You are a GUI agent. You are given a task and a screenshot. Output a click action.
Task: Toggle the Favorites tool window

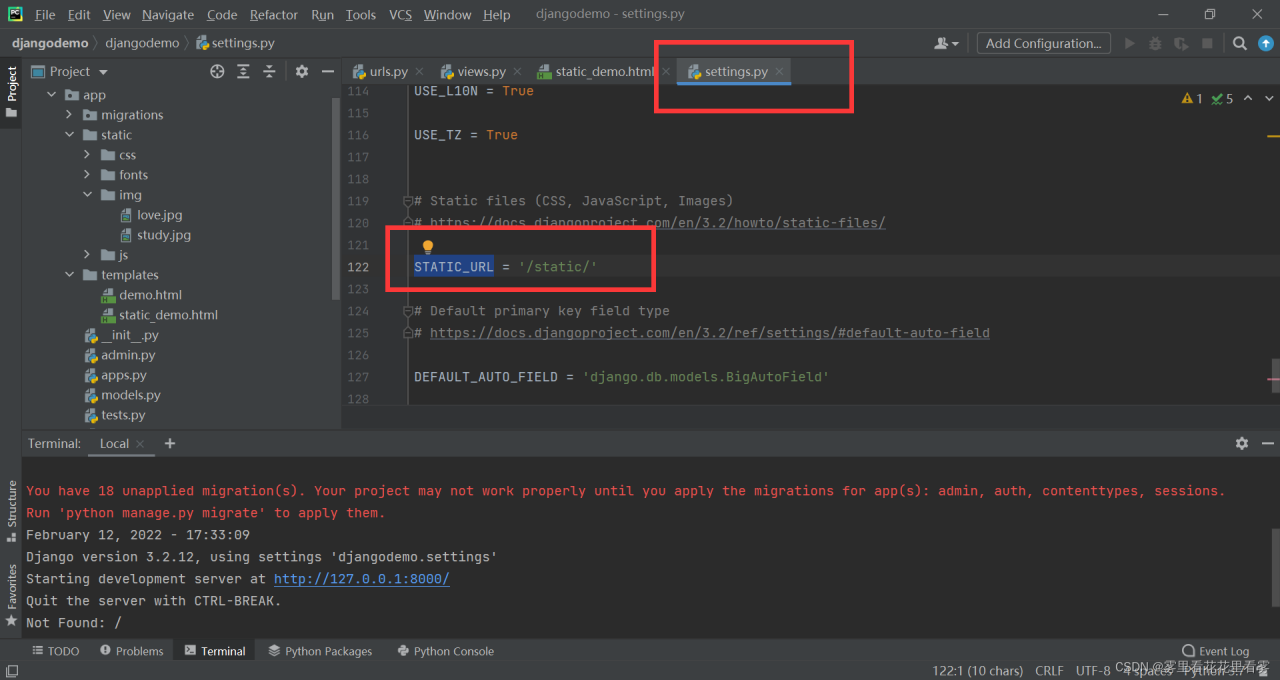click(x=12, y=593)
